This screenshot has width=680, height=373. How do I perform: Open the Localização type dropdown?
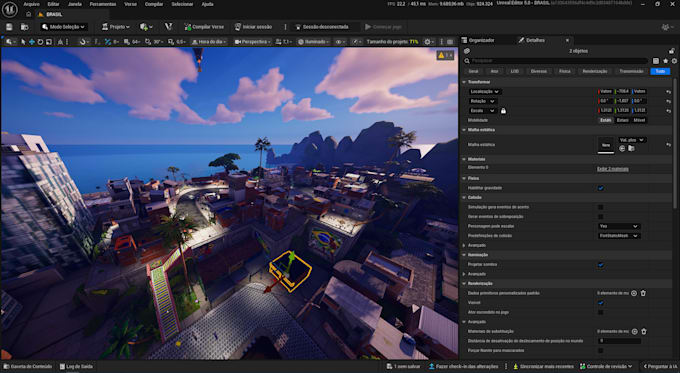pos(484,92)
